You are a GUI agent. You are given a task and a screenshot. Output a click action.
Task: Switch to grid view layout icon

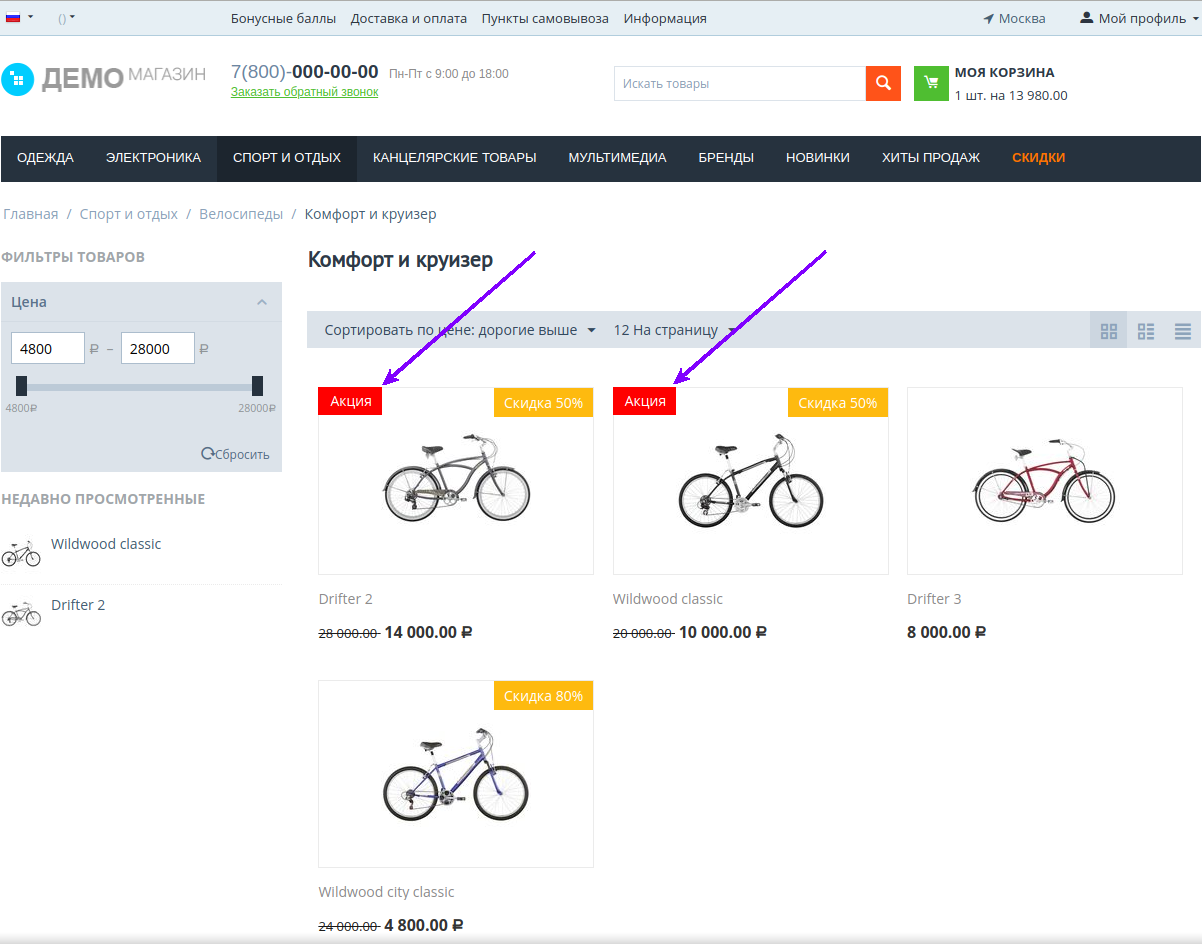1108,331
